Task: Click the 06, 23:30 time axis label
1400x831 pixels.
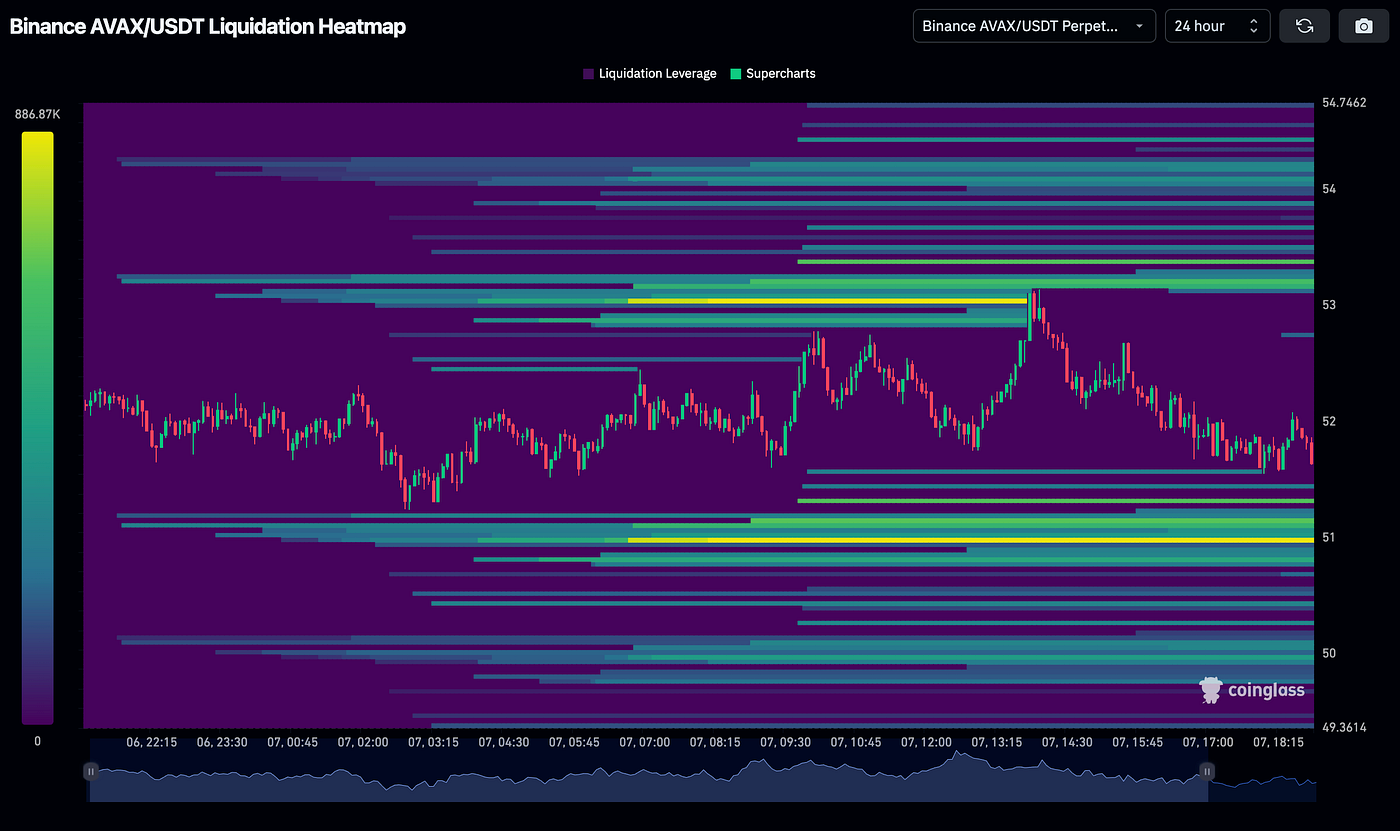Action: 222,743
